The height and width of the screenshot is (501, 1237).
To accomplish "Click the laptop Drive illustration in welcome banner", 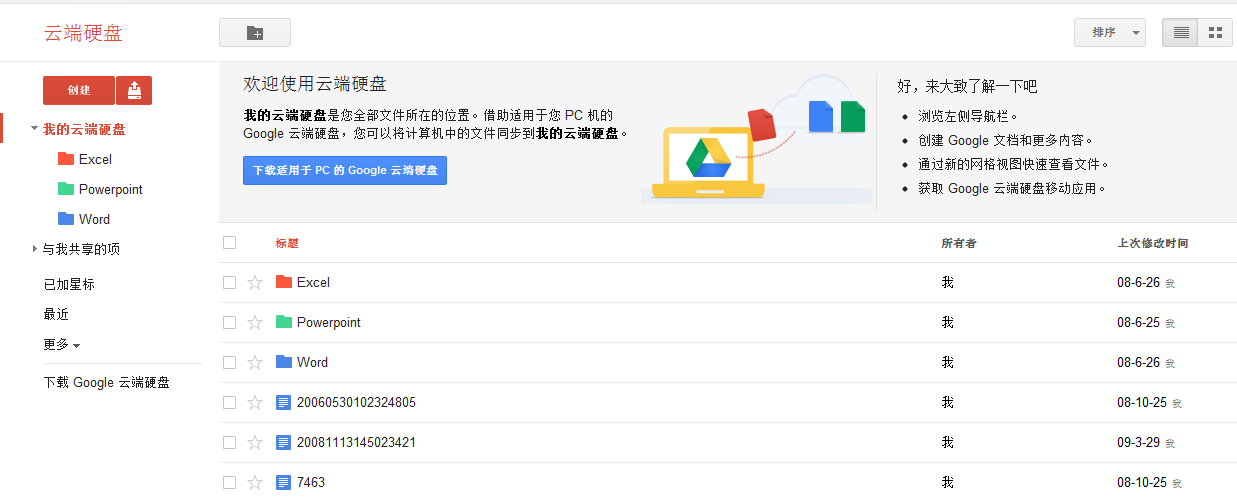I will click(708, 162).
